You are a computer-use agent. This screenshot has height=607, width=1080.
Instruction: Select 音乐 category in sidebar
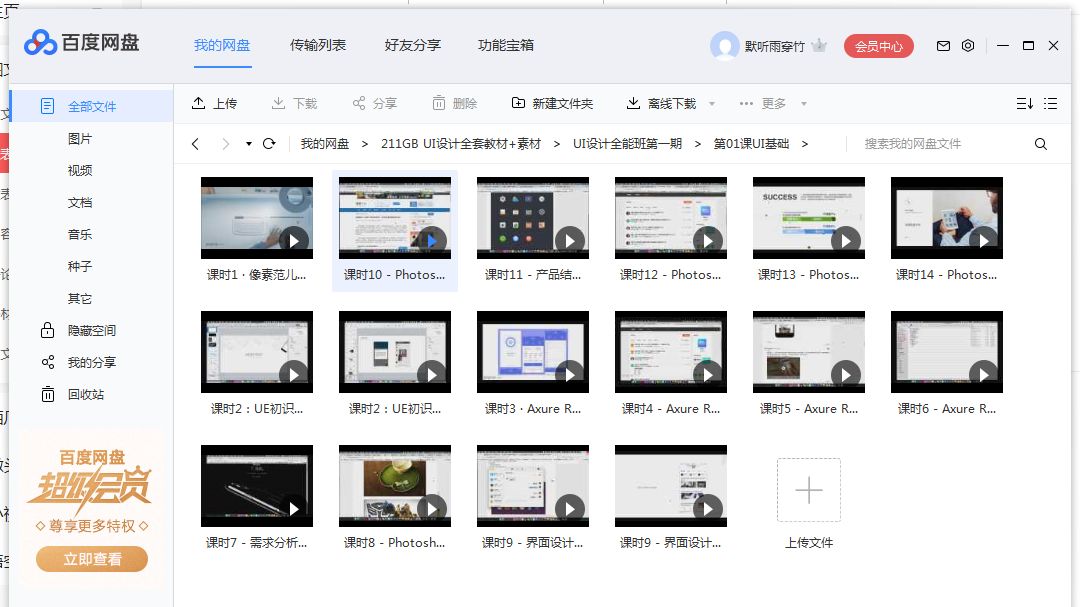[80, 234]
